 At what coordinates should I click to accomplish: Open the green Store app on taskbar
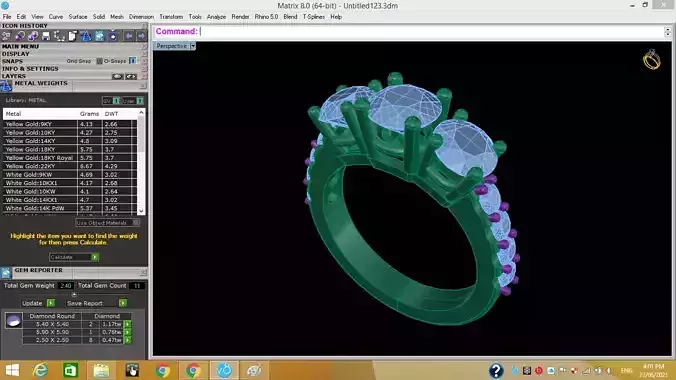pos(70,371)
